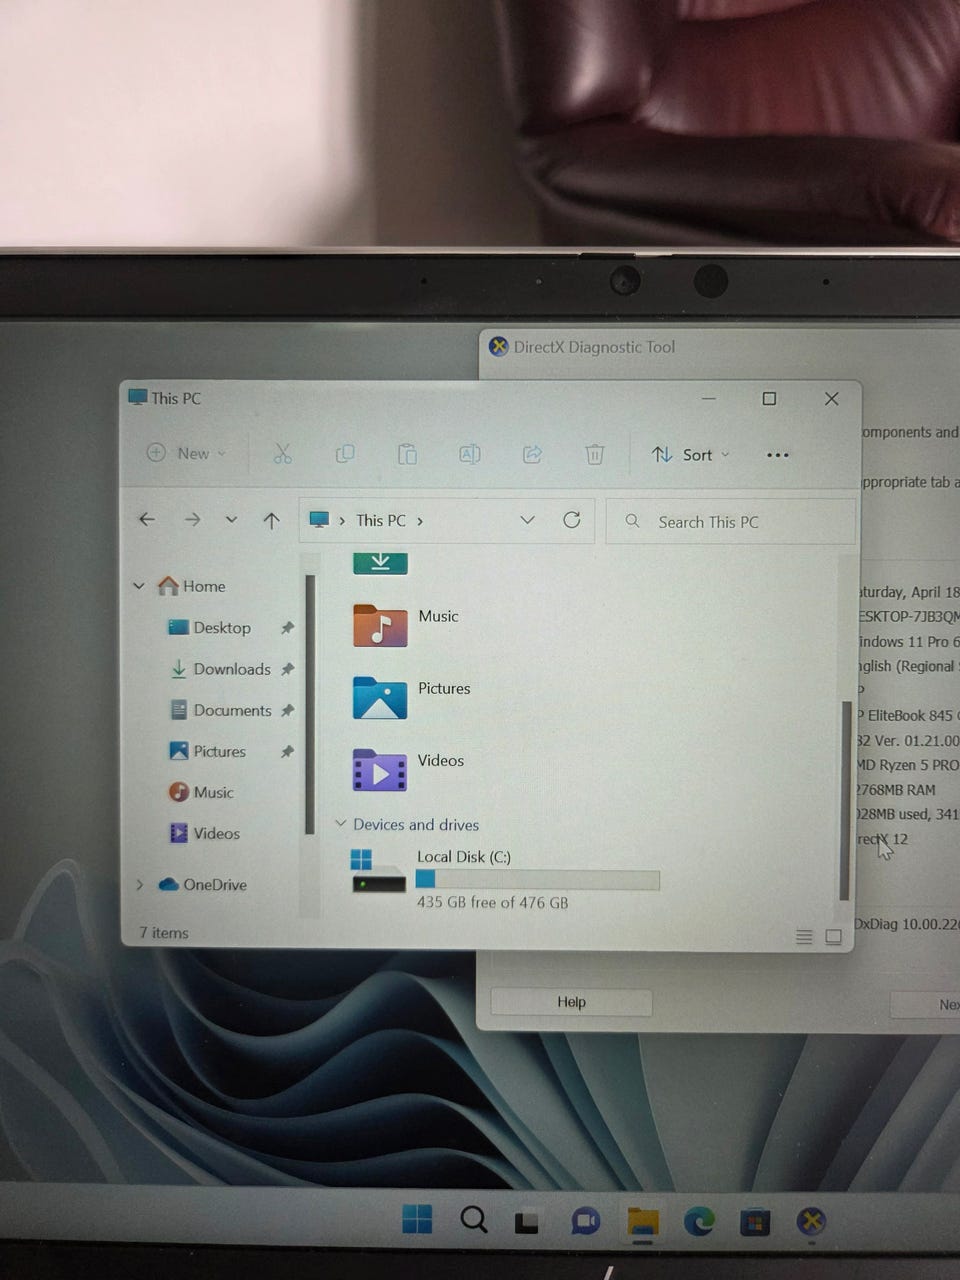Screen dimensions: 960x1280
Task: Select OneDrive in the navigation pane
Action: pyautogui.click(x=202, y=885)
